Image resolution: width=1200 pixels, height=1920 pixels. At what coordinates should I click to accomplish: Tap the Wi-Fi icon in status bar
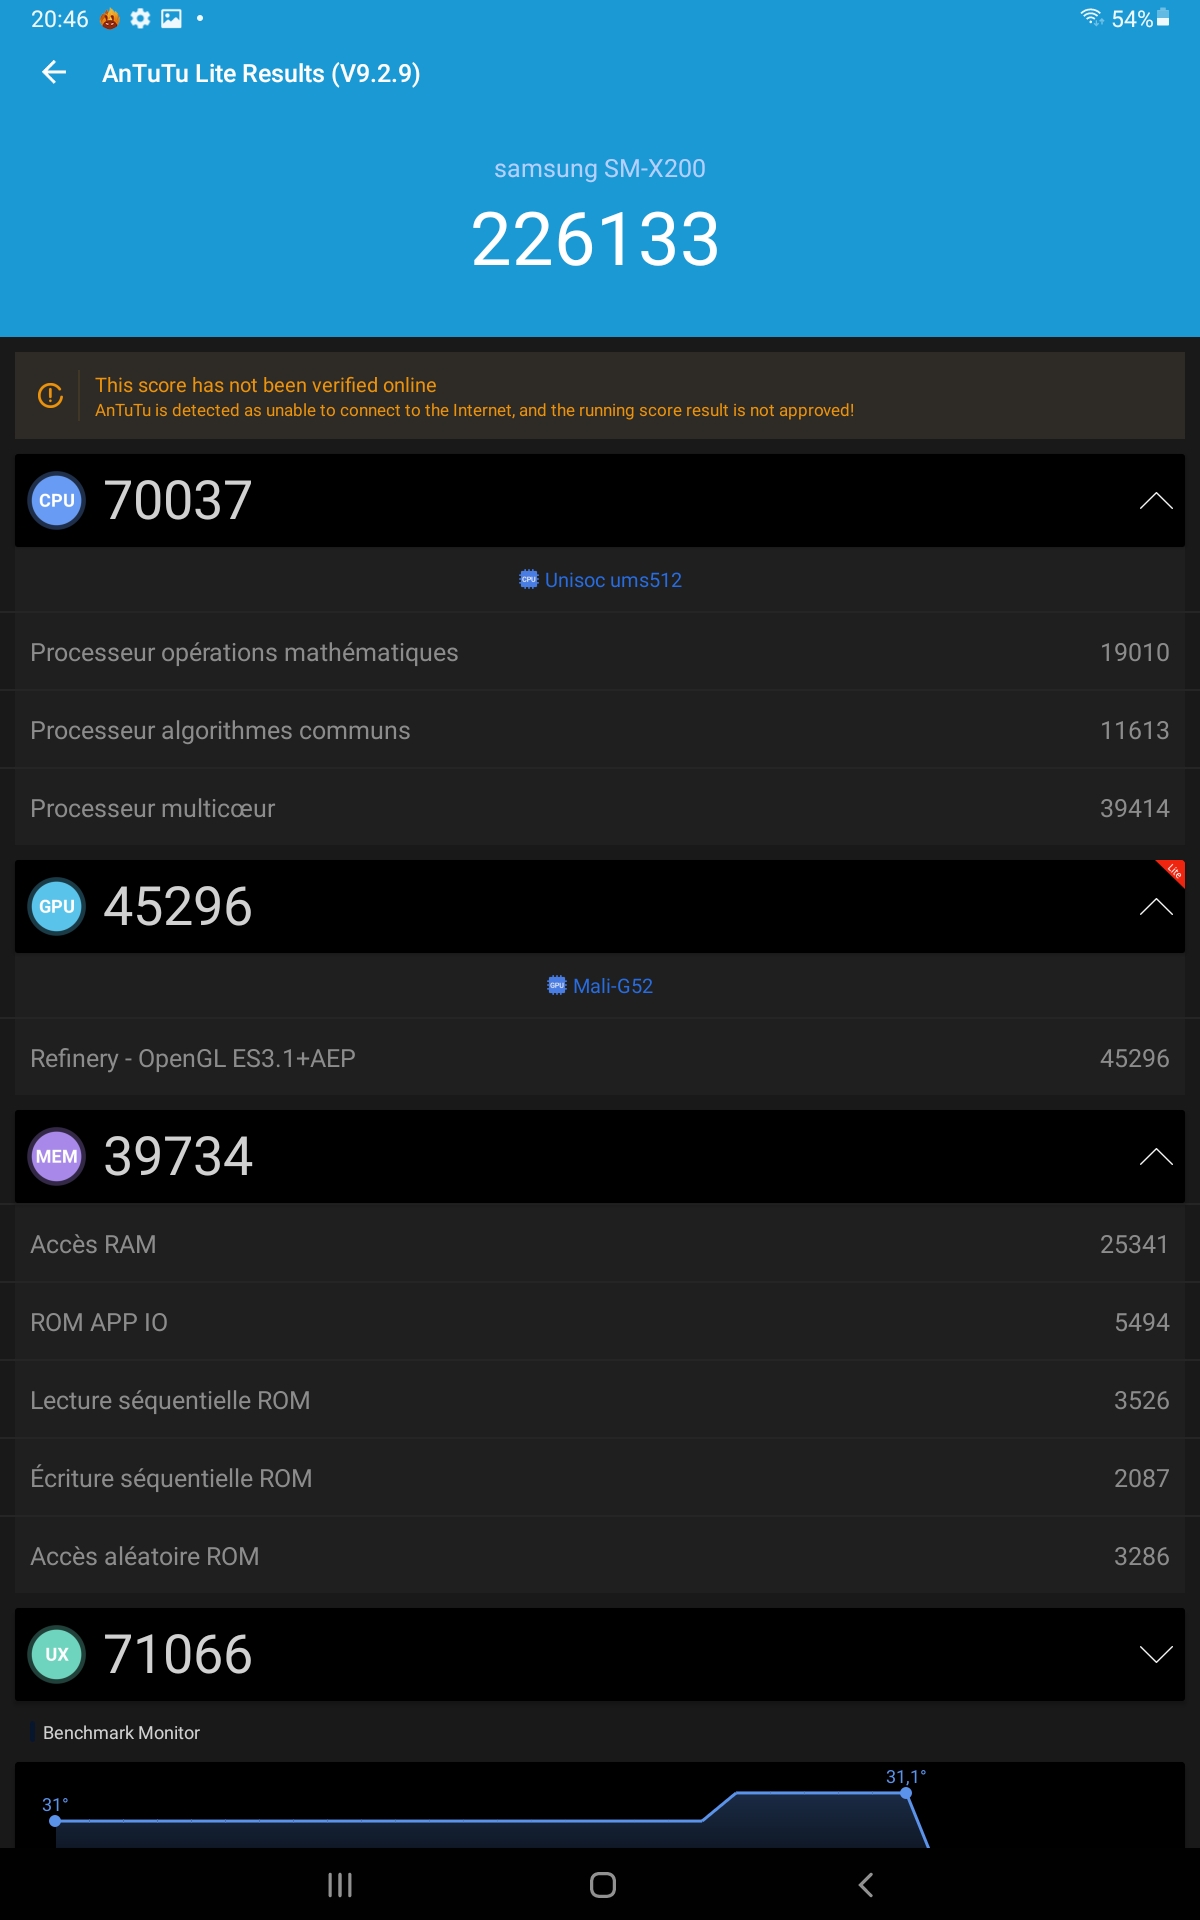[1091, 18]
